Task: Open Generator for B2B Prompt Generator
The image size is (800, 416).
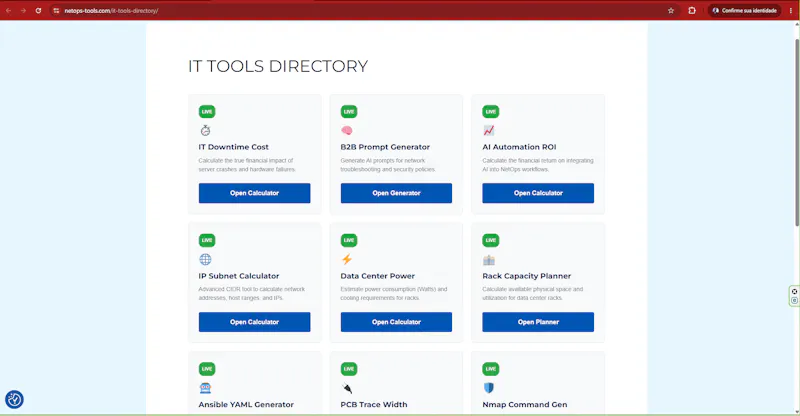Action: (x=396, y=193)
